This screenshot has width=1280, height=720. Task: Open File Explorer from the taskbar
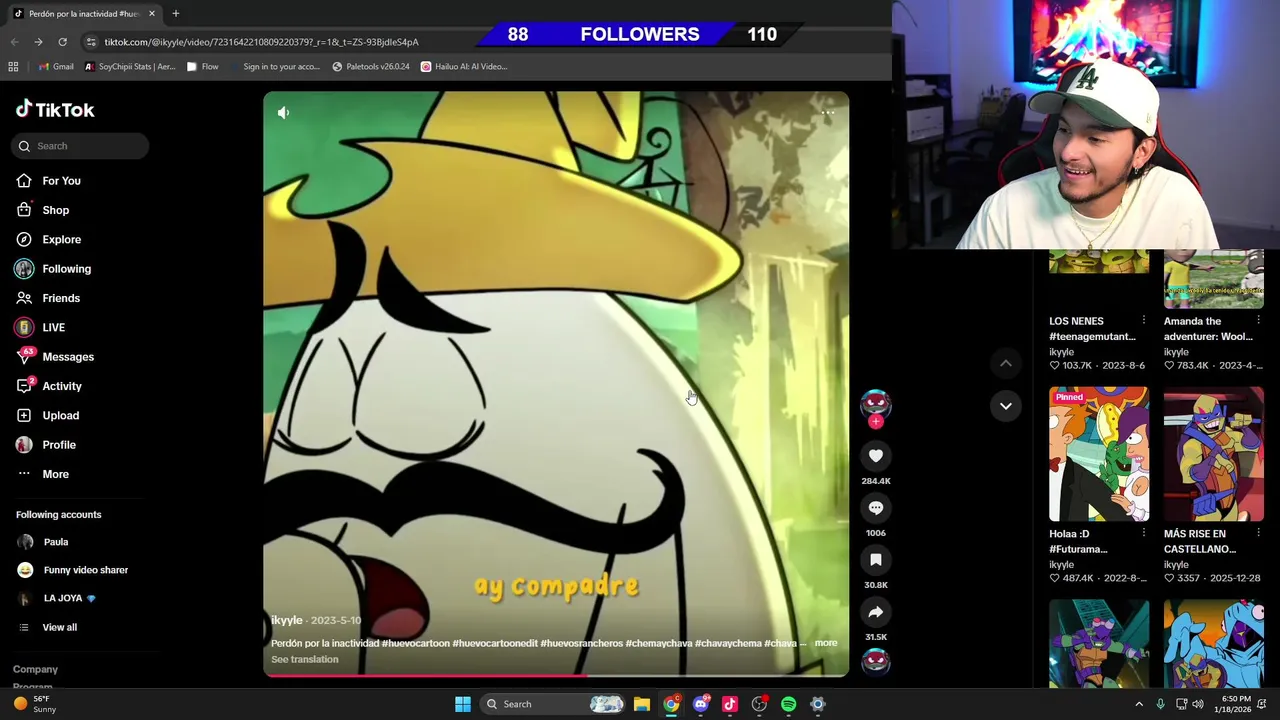pos(642,704)
